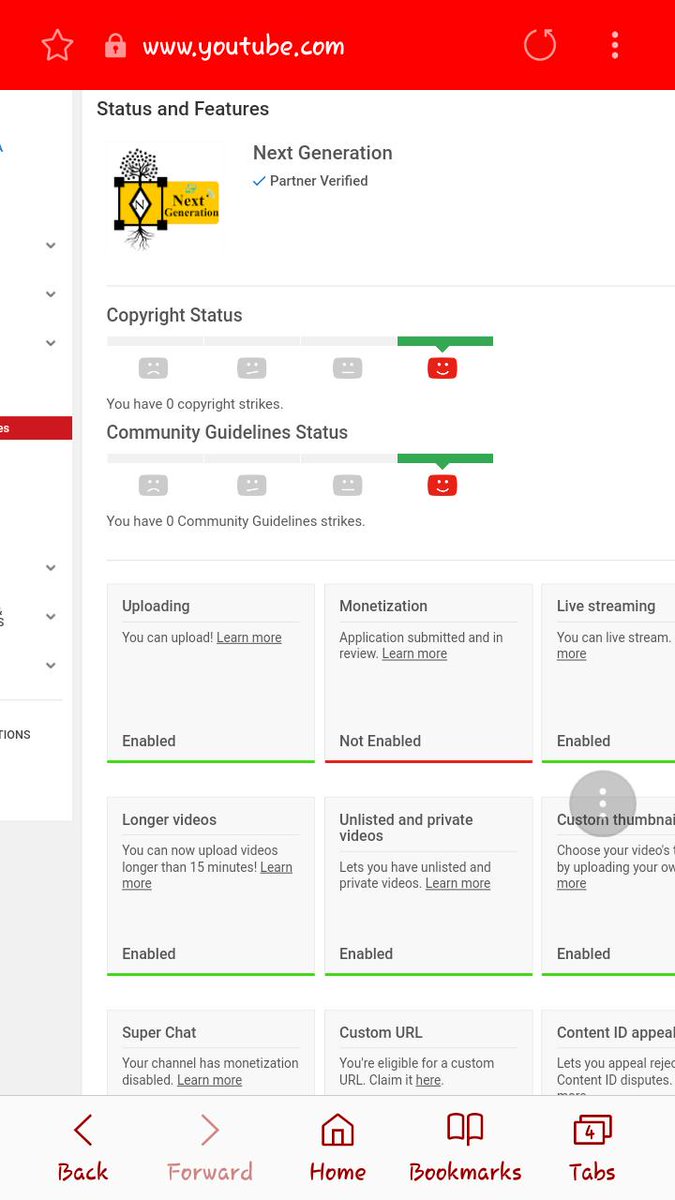Screen dimensions: 675x1200
Task: Click the sad face icon under Copyright Status
Action: [x=153, y=368]
